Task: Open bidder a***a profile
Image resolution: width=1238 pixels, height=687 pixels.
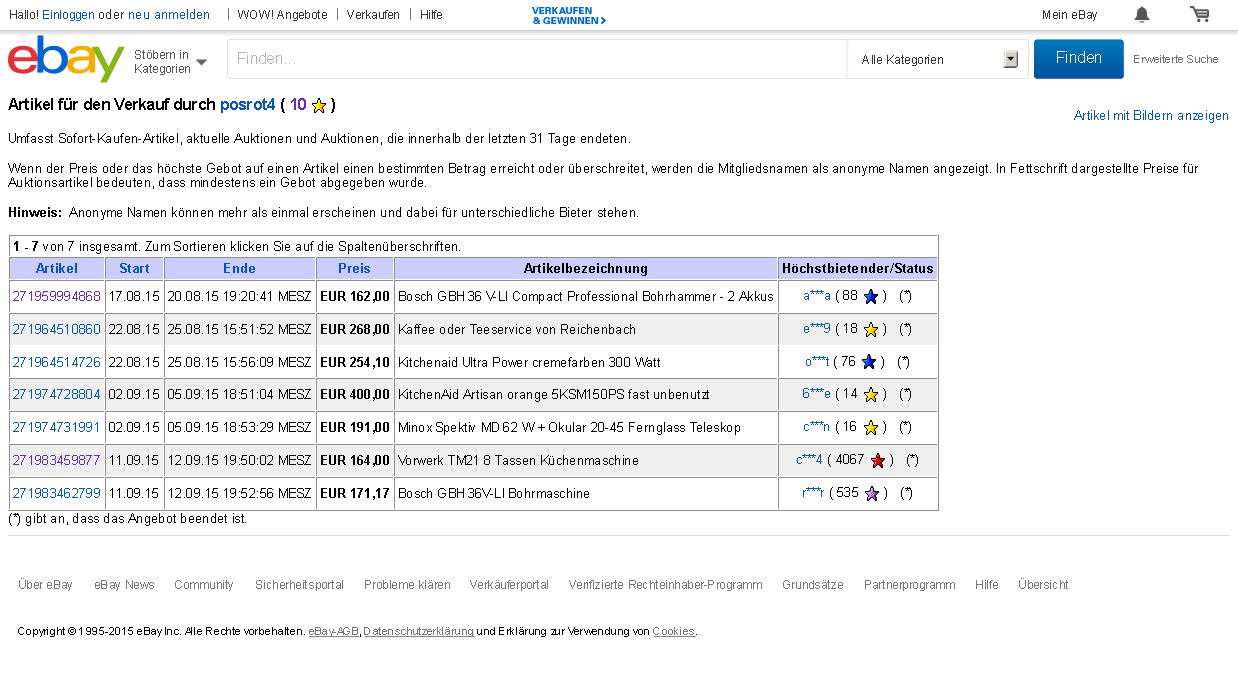Action: 817,297
